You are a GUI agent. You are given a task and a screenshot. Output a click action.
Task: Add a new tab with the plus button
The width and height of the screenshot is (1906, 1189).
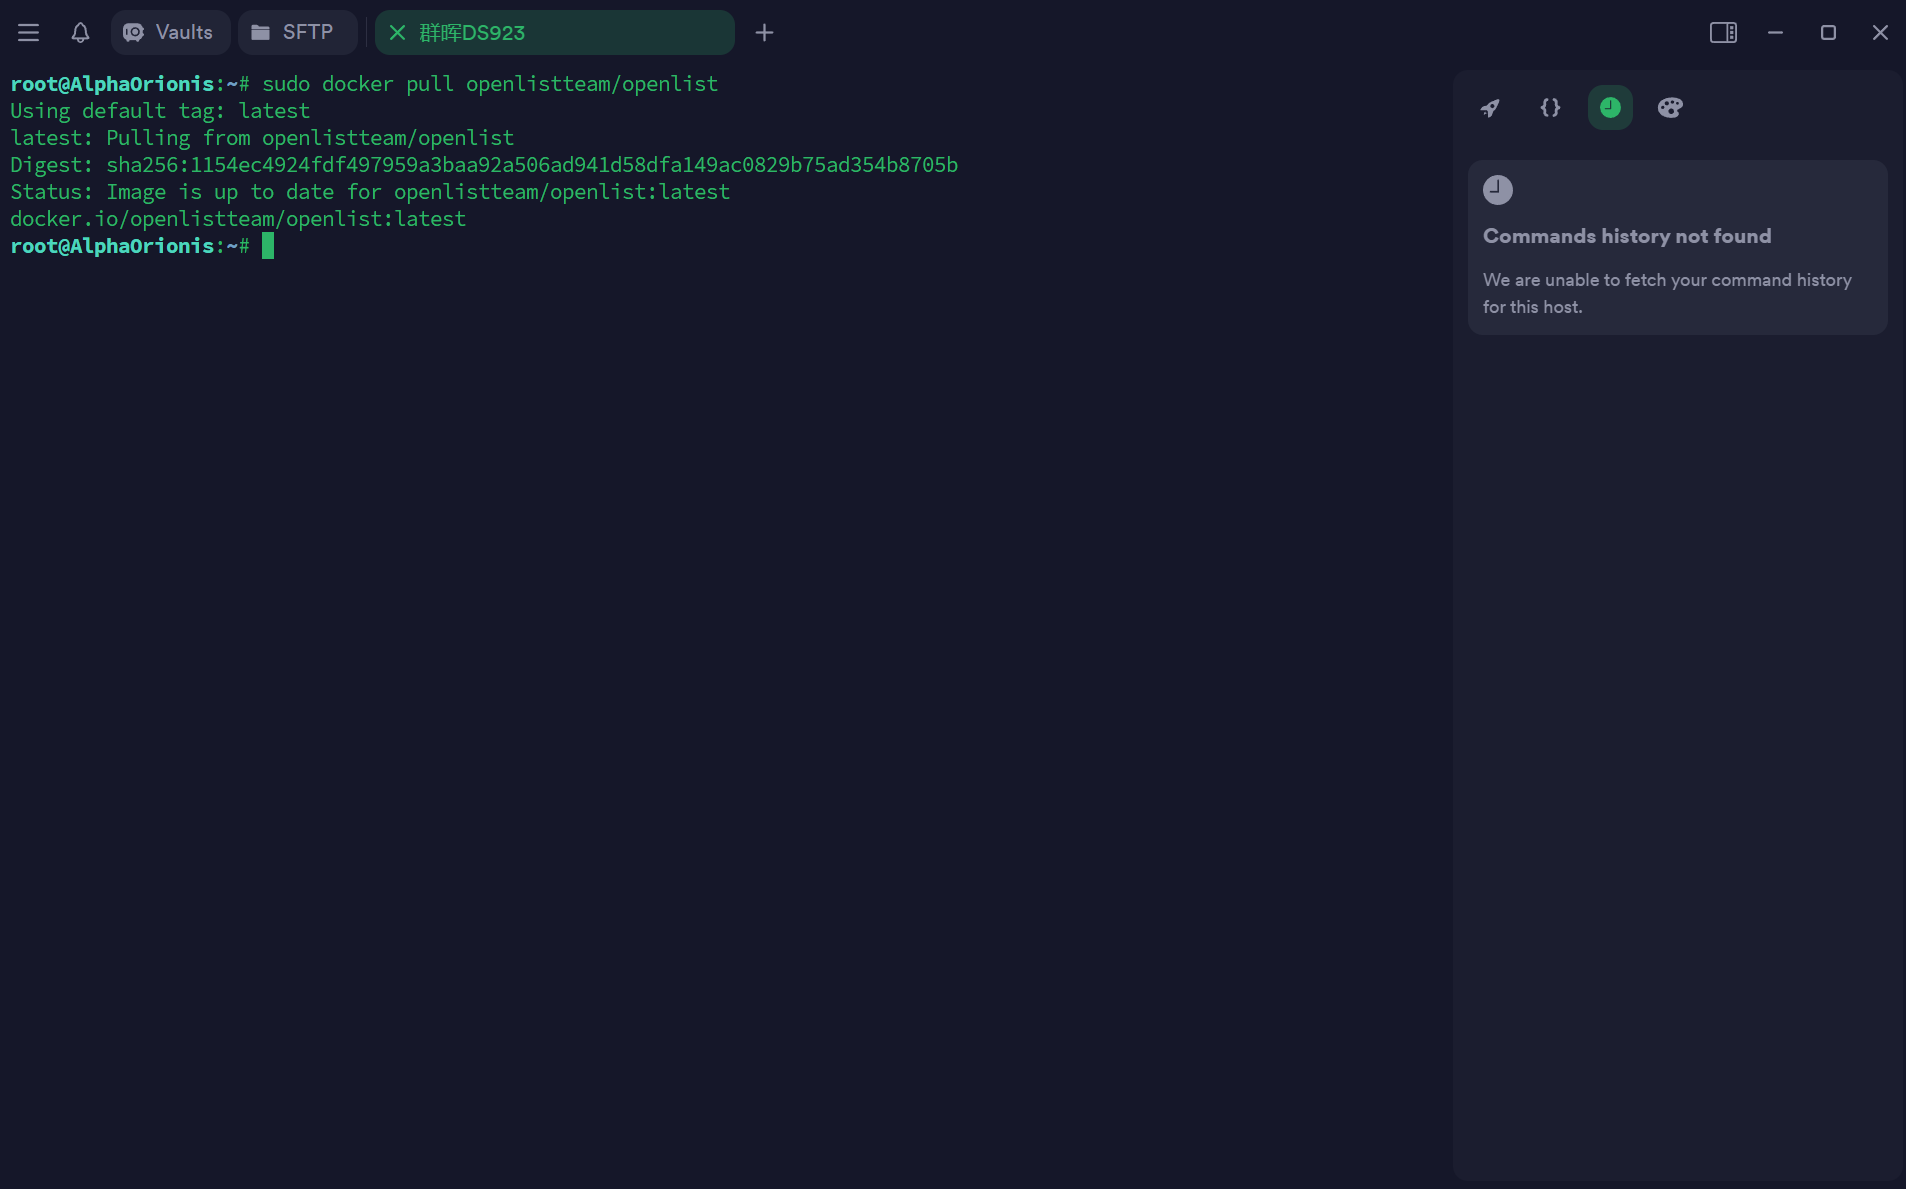pyautogui.click(x=764, y=33)
